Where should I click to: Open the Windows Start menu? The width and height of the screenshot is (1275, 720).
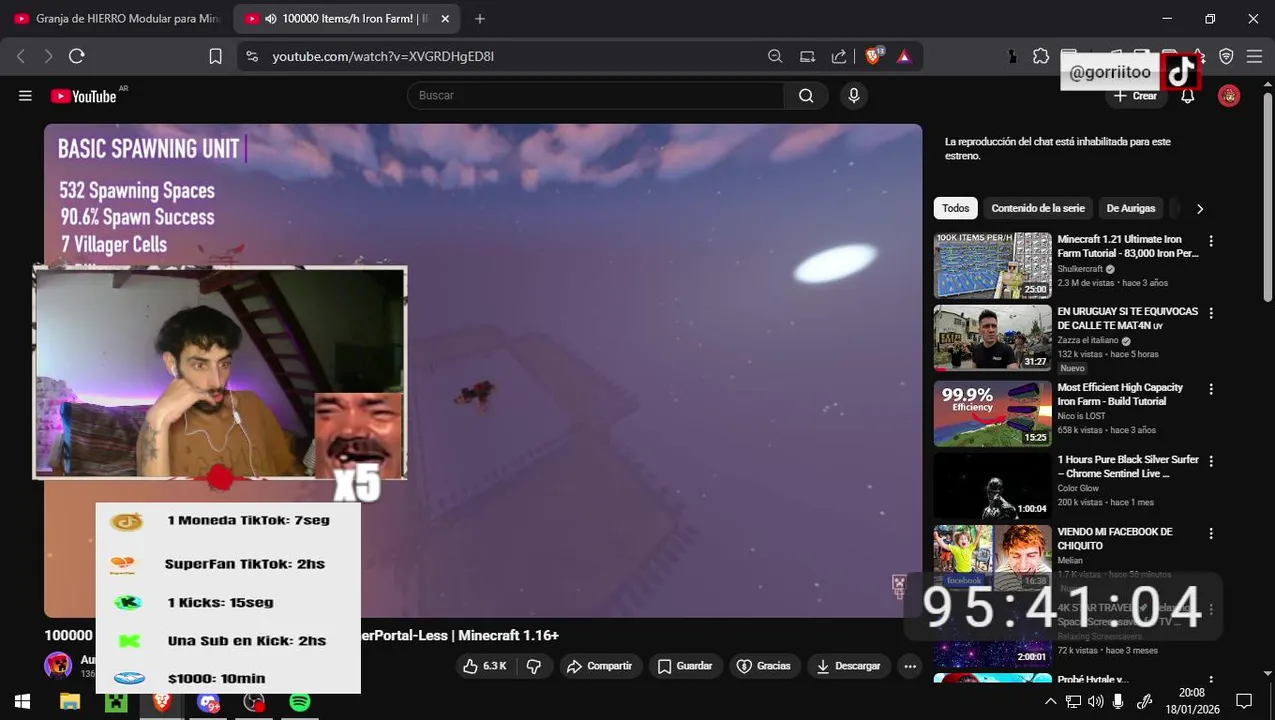(x=22, y=702)
